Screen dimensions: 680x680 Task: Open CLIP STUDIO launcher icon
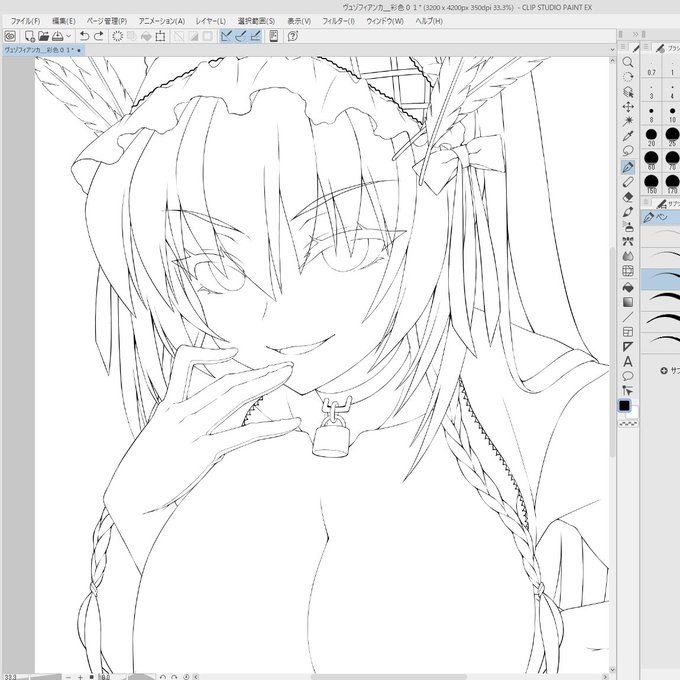tap(10, 36)
